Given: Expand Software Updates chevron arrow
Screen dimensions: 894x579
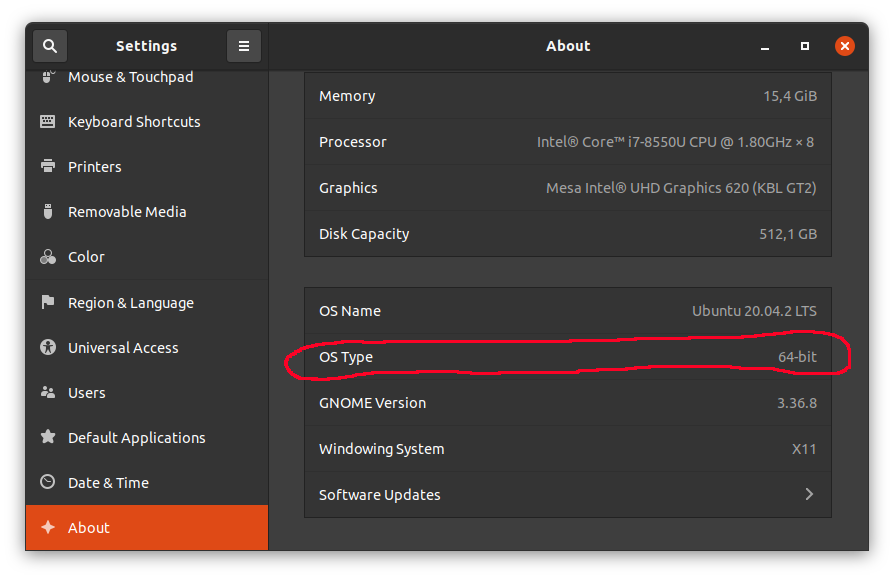Looking at the screenshot, I should (809, 494).
